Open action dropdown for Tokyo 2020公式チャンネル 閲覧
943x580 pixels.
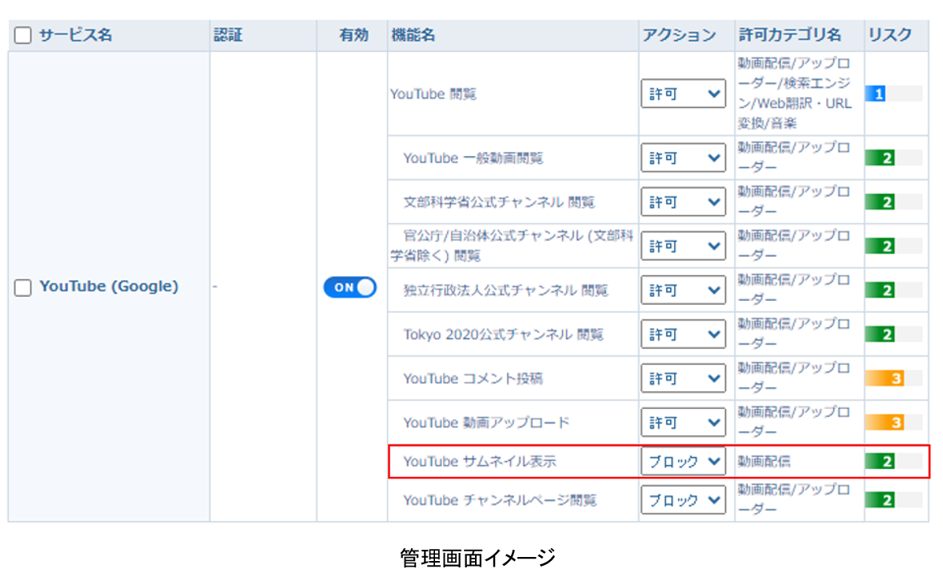683,334
